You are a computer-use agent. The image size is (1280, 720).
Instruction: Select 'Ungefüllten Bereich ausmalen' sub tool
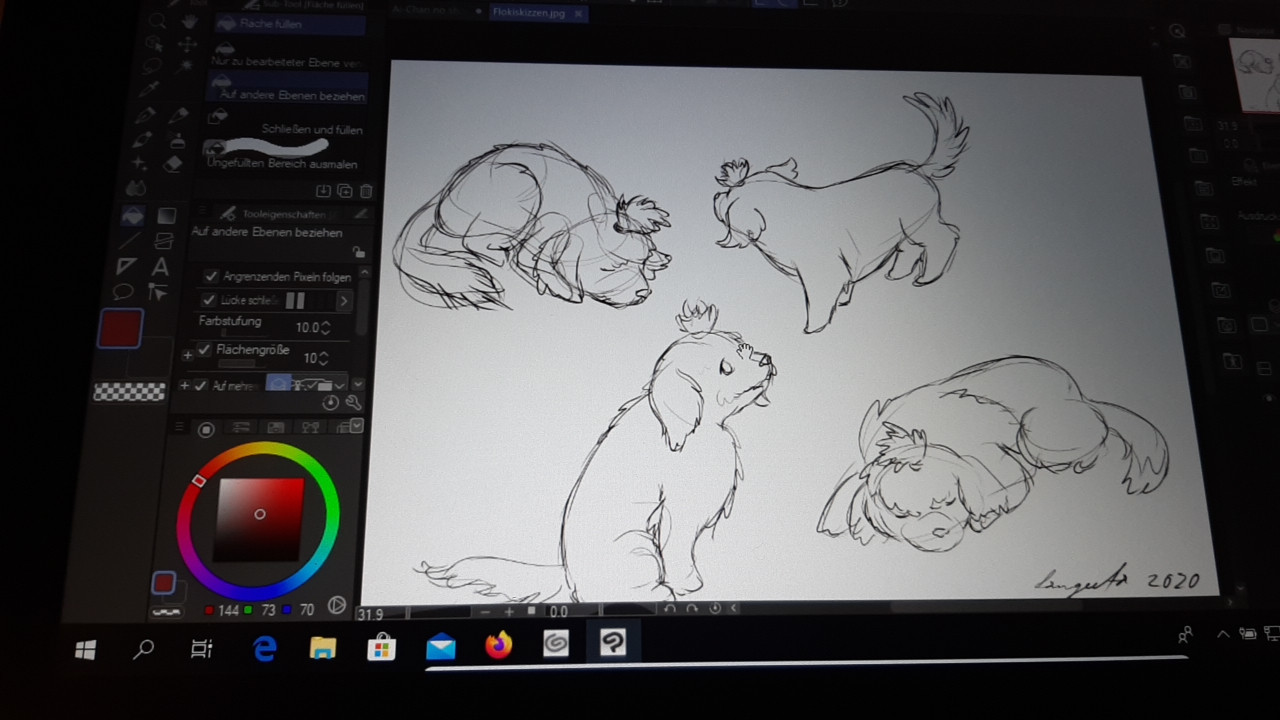coord(282,163)
